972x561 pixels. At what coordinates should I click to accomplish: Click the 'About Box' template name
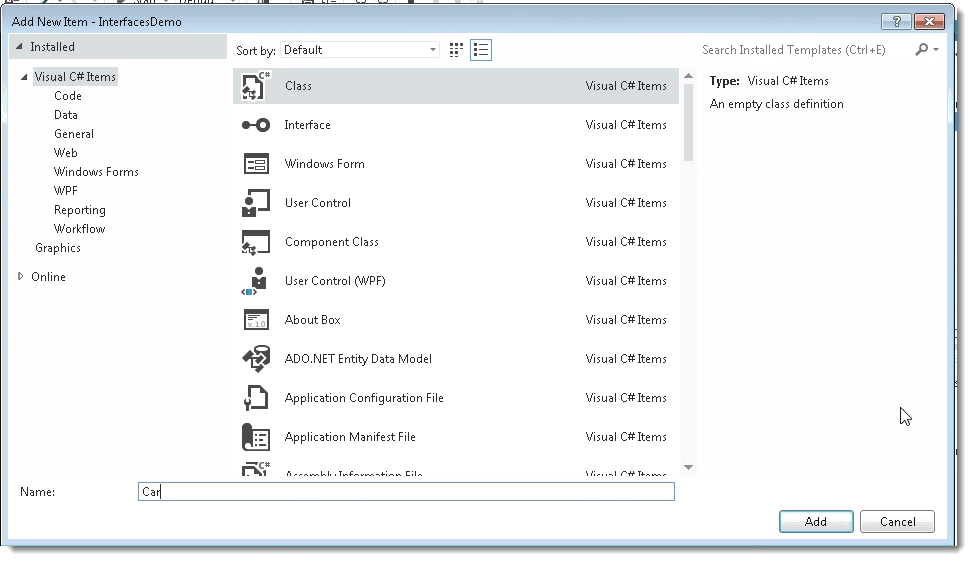pyautogui.click(x=312, y=320)
